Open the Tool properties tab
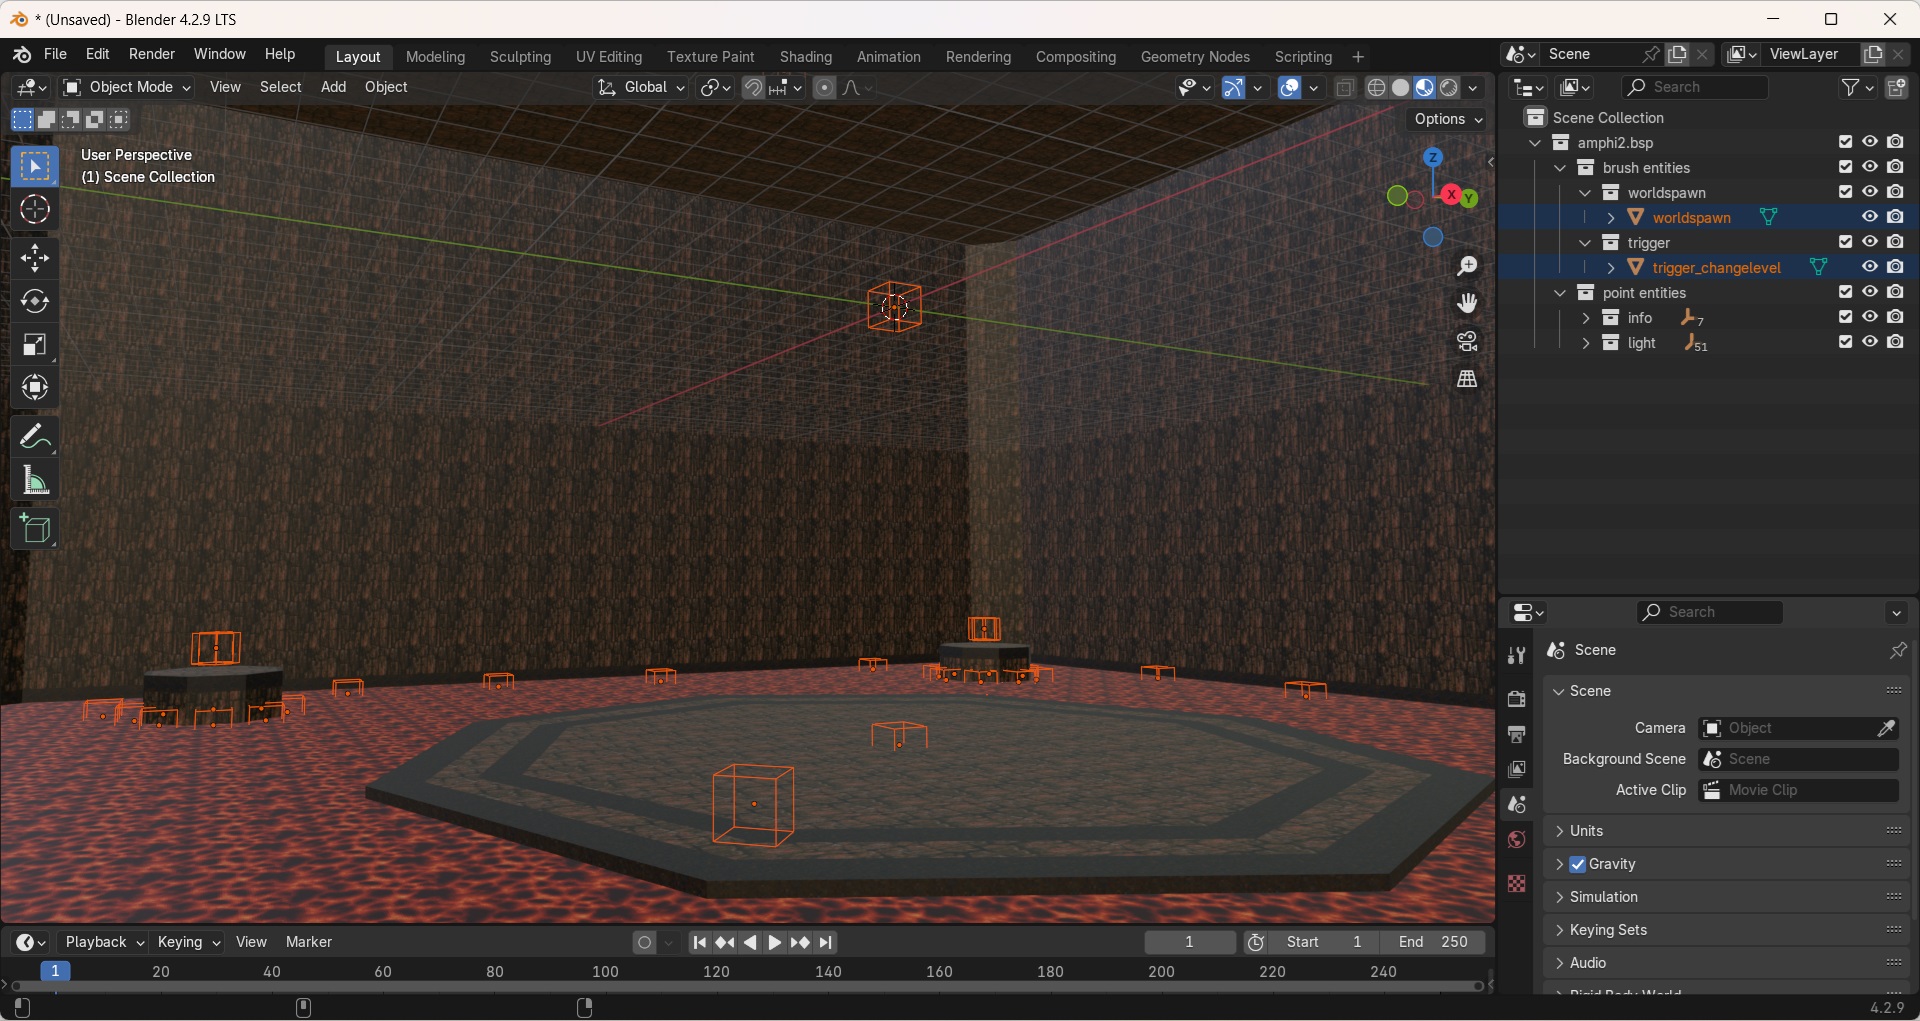 [1517, 656]
